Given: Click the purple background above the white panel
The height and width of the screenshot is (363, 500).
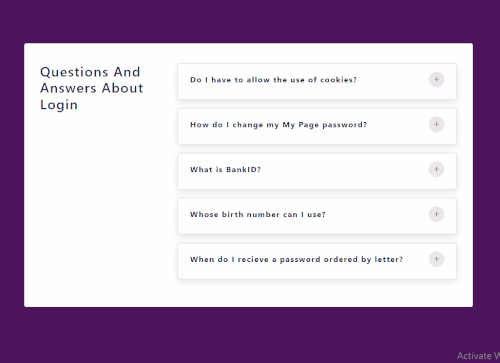Looking at the screenshot, I should 250,21.
